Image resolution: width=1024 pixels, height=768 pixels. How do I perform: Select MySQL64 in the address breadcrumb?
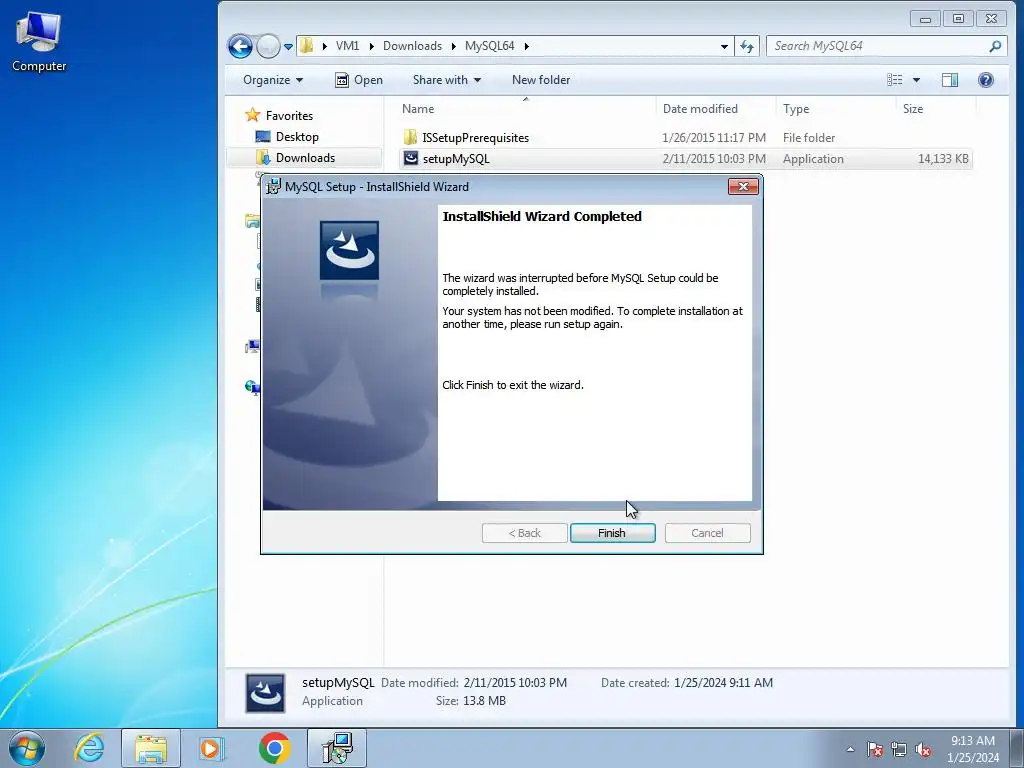point(489,46)
